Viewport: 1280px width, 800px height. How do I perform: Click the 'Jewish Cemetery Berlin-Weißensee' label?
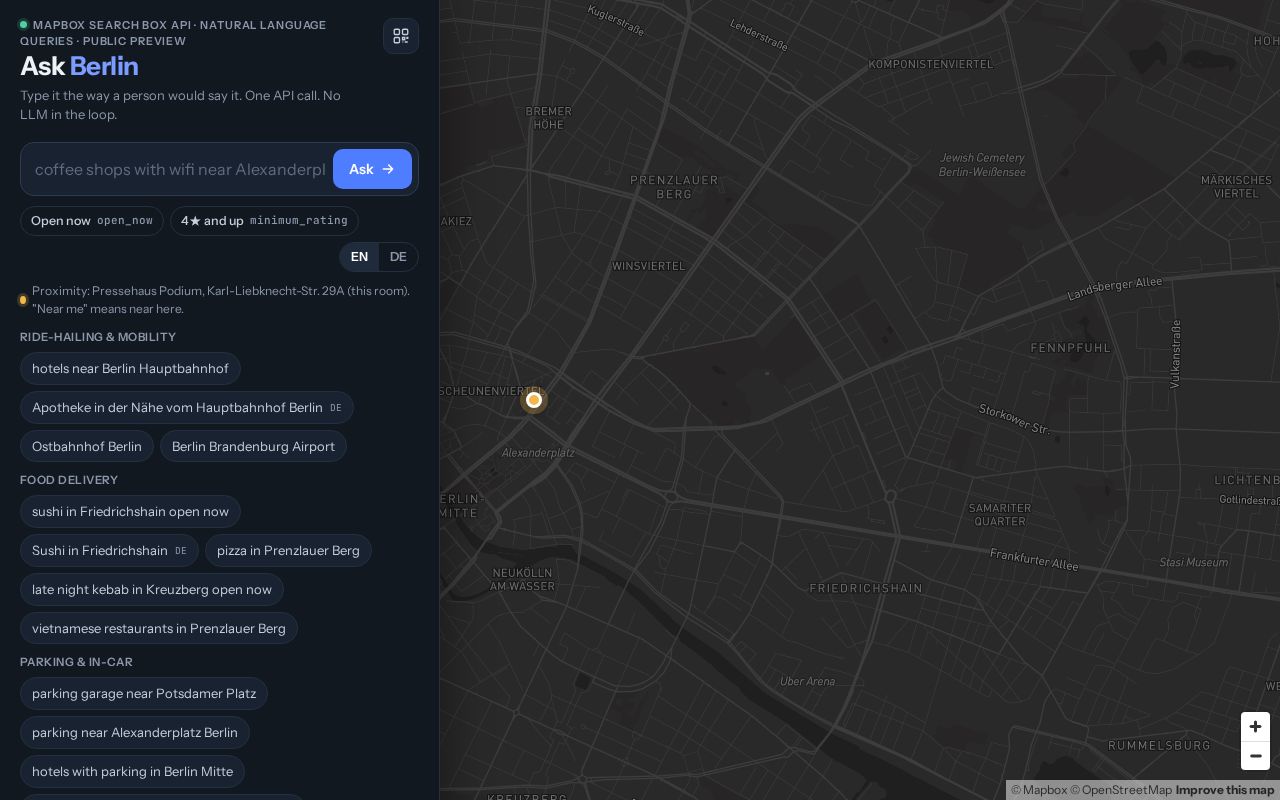tap(982, 165)
